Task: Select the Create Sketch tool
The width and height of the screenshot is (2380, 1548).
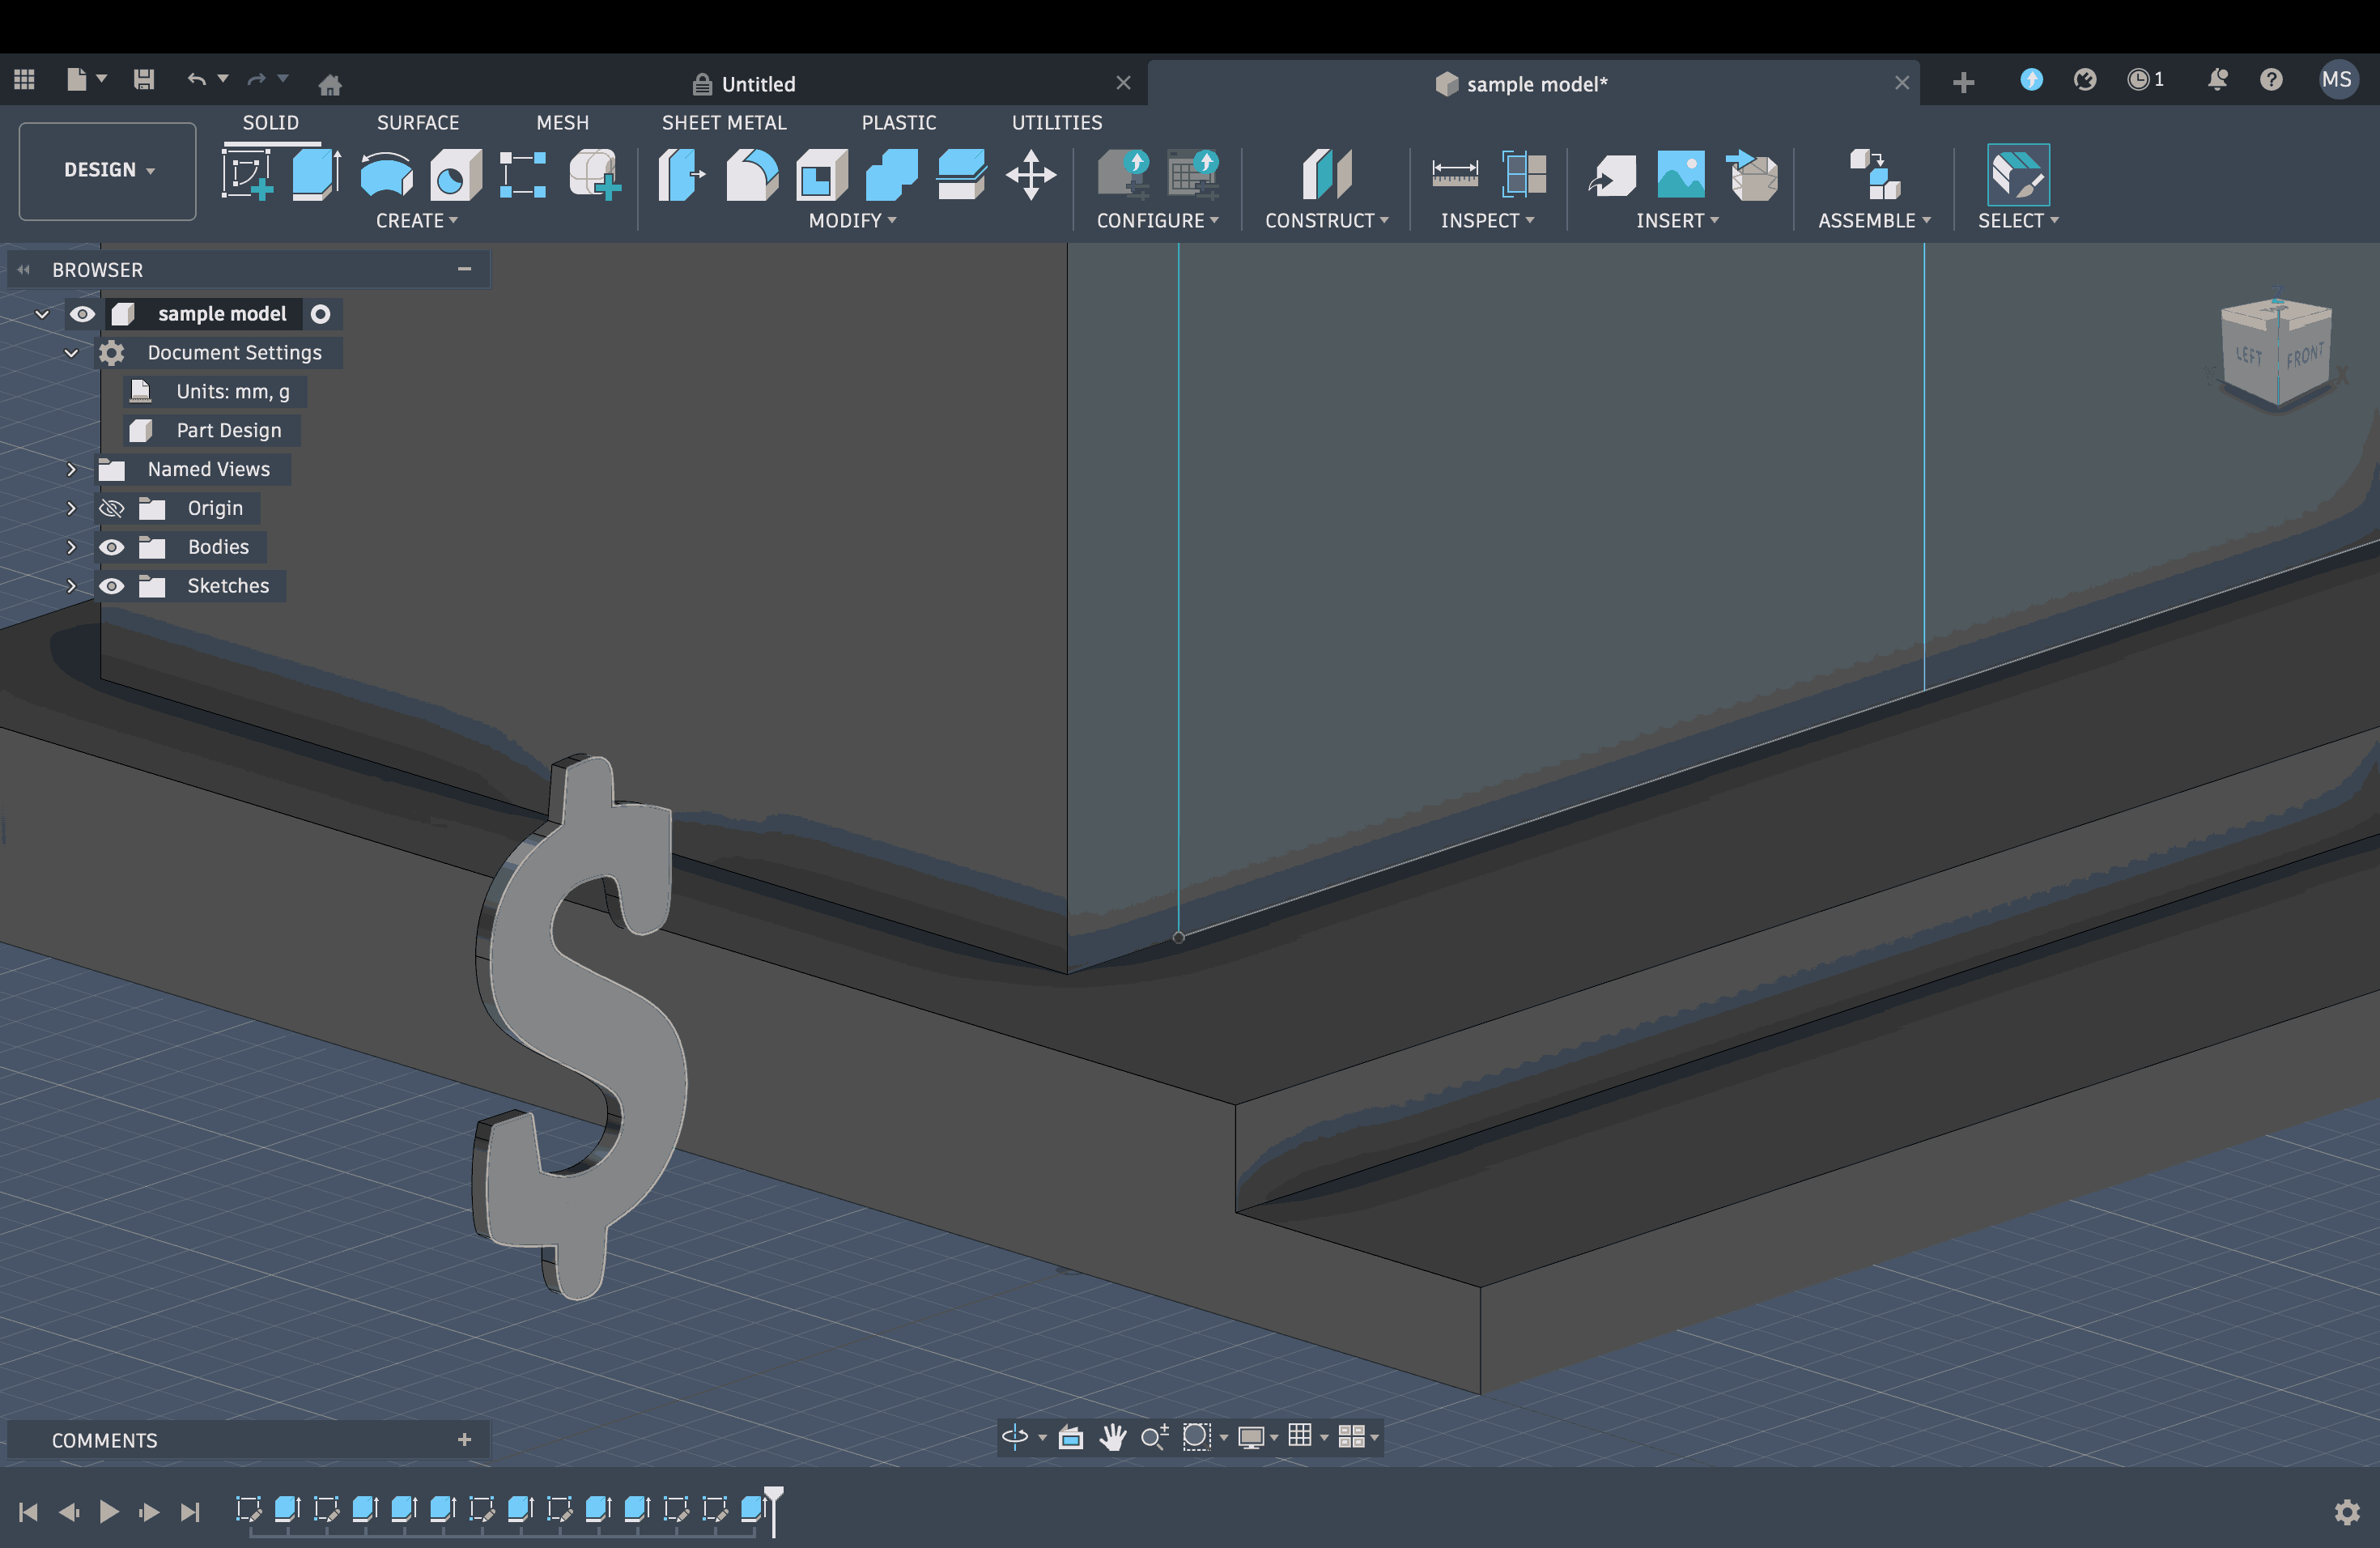Action: click(x=247, y=175)
